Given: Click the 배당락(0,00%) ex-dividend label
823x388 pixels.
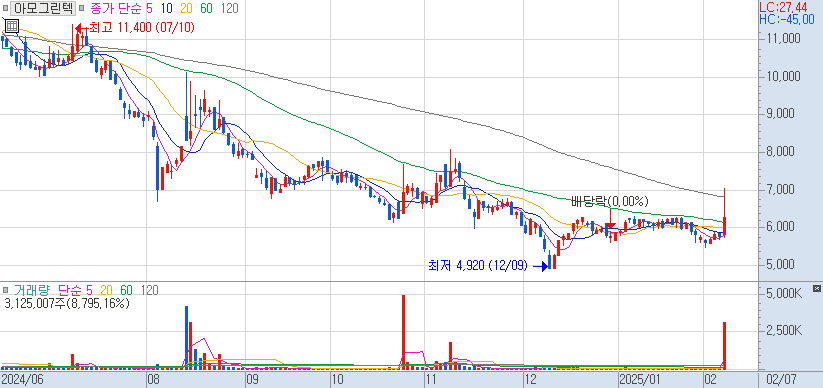Looking at the screenshot, I should coord(610,201).
